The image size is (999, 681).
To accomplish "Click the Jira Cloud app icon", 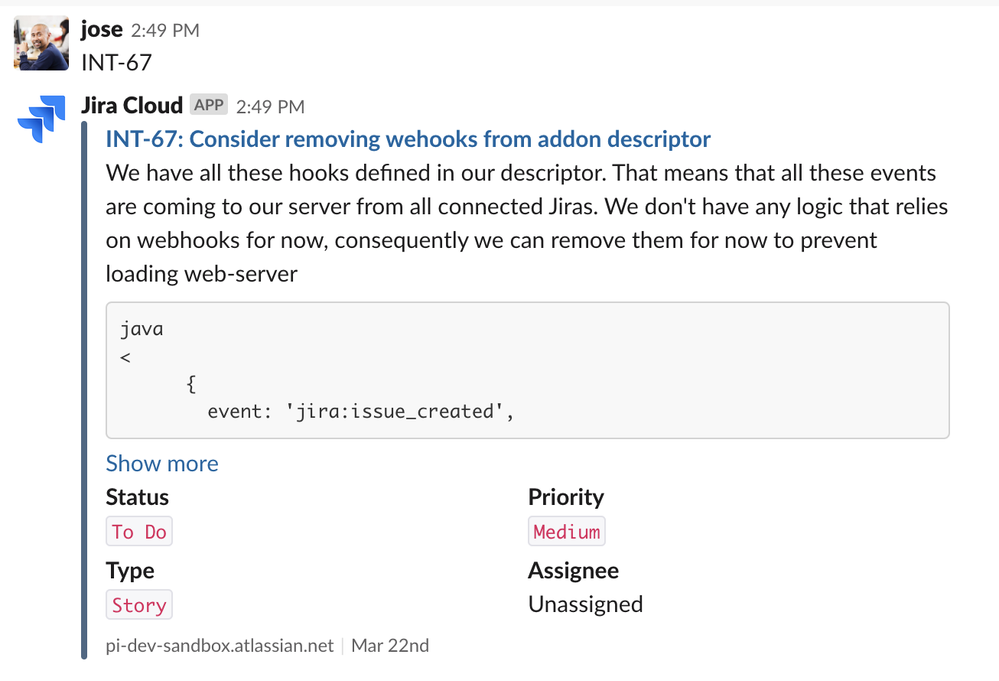I will (x=40, y=117).
